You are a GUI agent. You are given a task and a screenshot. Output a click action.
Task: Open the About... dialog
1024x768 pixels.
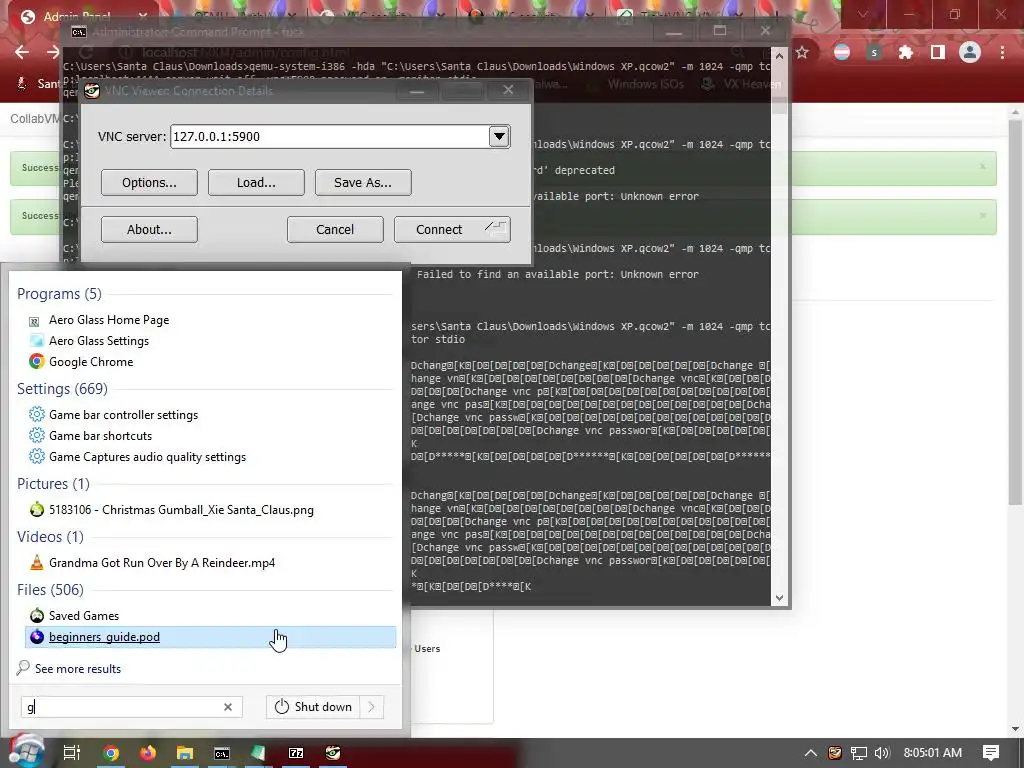point(149,229)
